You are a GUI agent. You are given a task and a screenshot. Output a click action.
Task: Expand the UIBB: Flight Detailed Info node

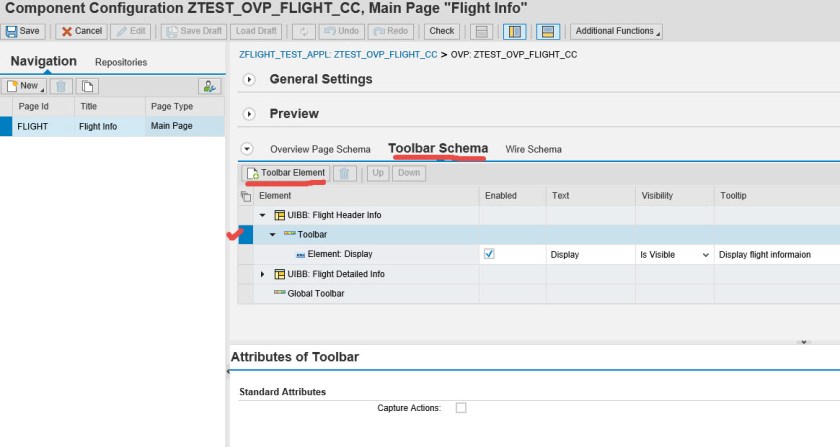(x=264, y=274)
